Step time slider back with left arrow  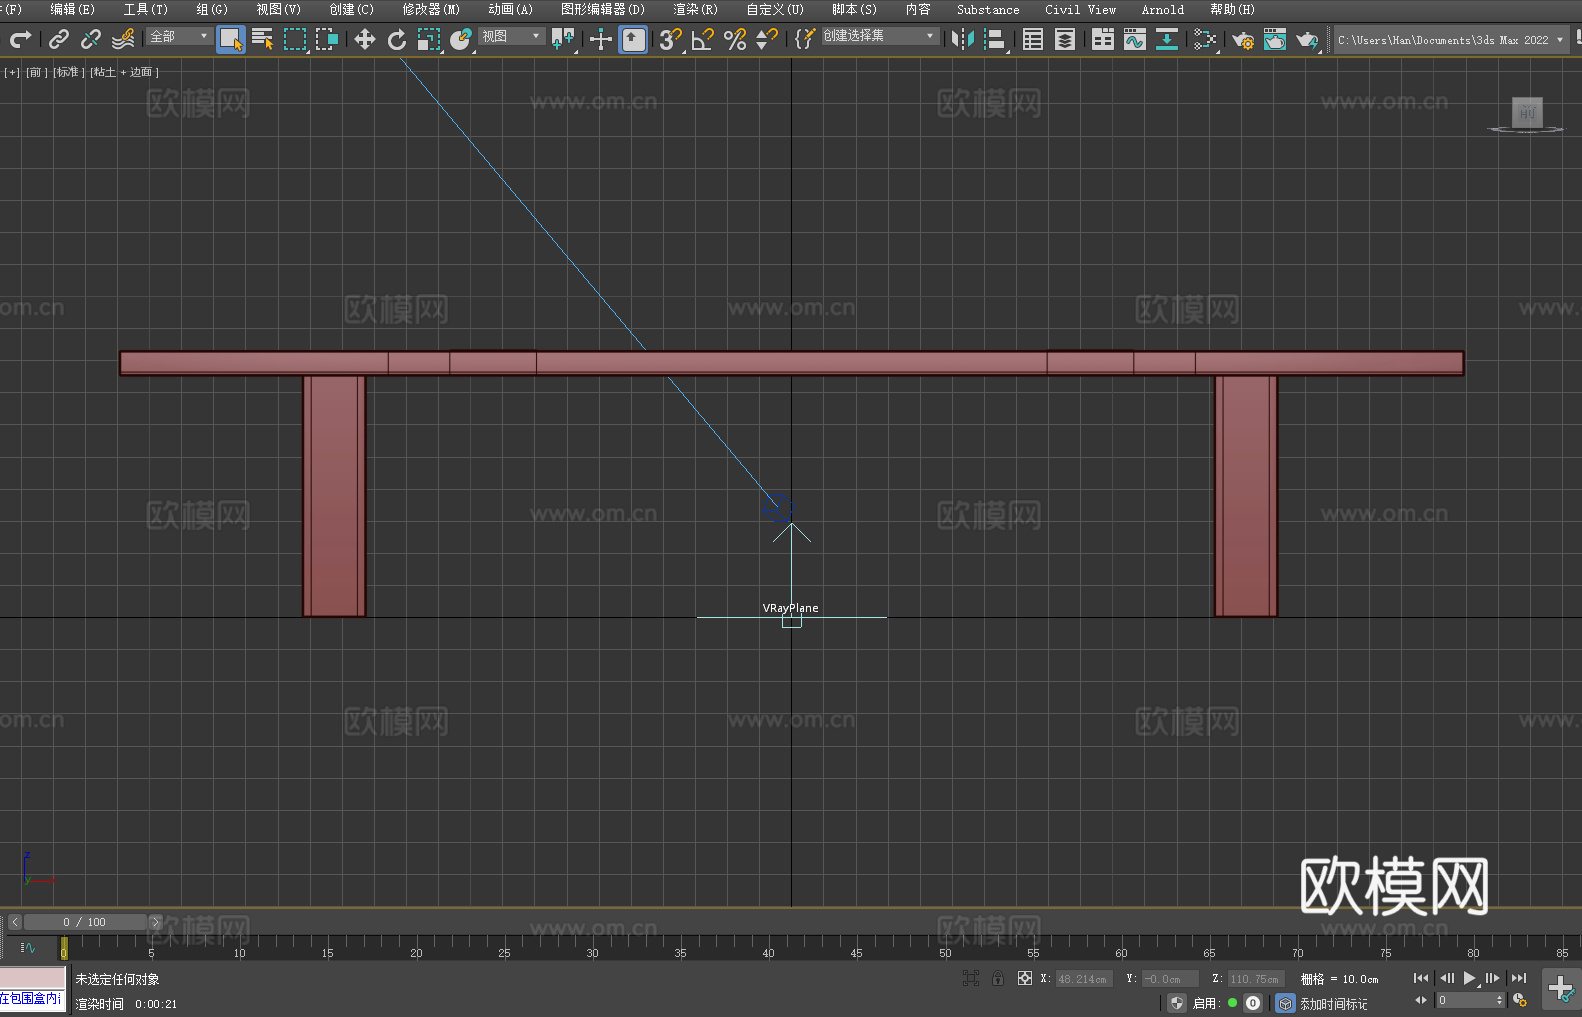[14, 922]
